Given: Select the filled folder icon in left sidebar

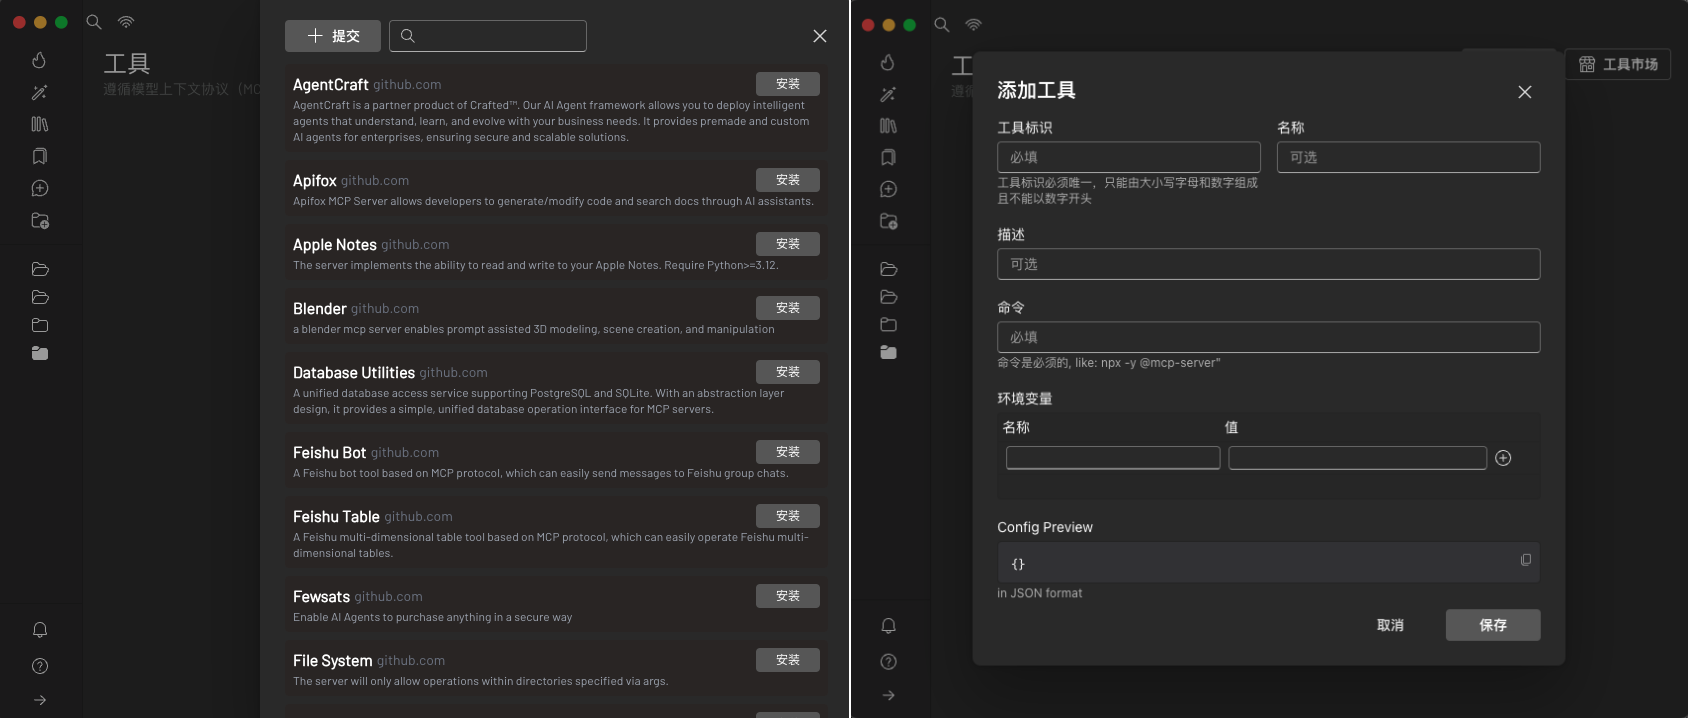Looking at the screenshot, I should (40, 353).
